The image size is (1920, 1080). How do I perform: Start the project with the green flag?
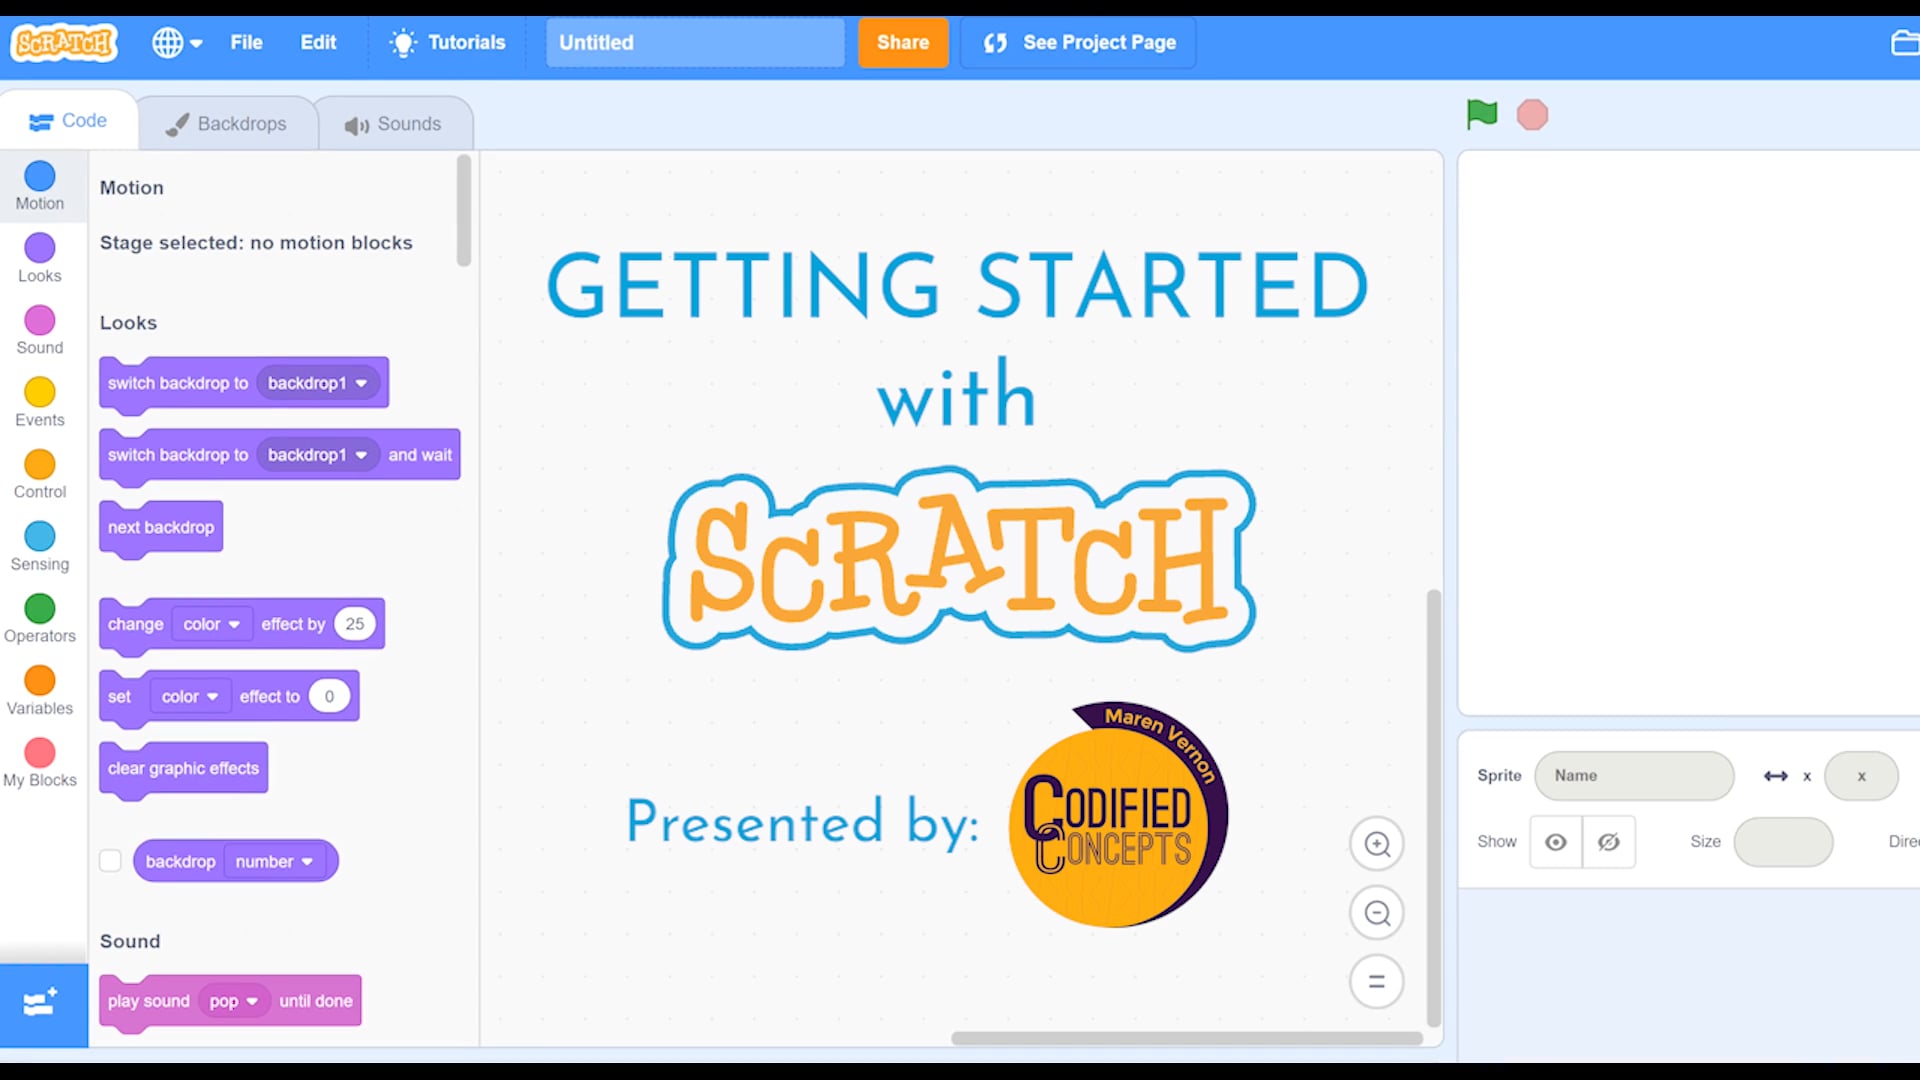[1480, 114]
